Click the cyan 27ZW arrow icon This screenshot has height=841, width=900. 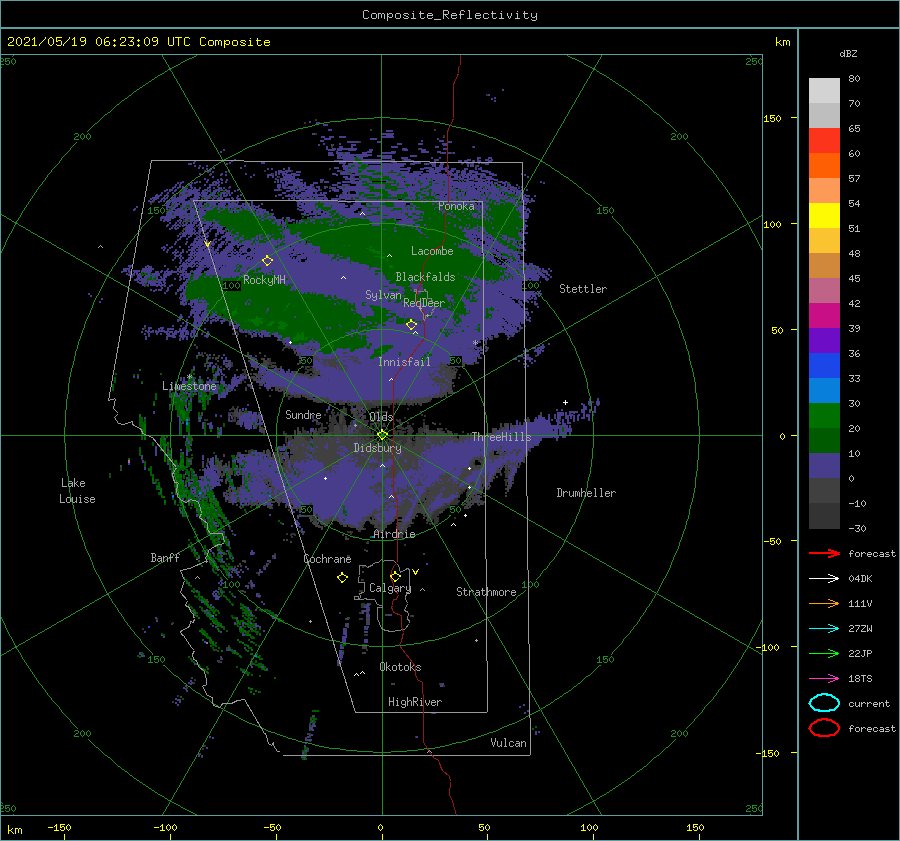[824, 628]
